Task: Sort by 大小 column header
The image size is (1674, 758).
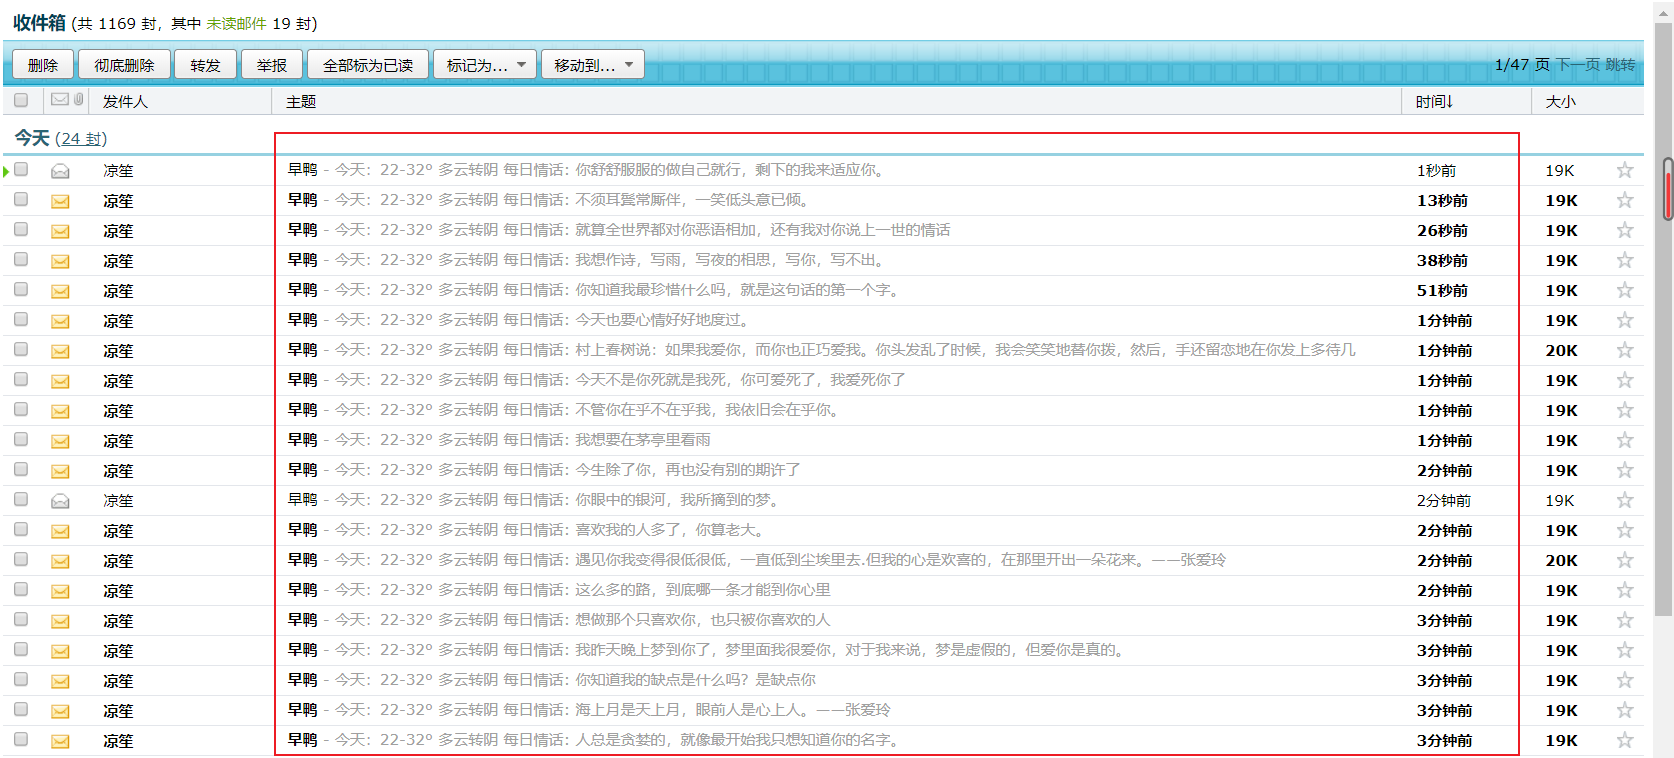Action: pos(1560,102)
